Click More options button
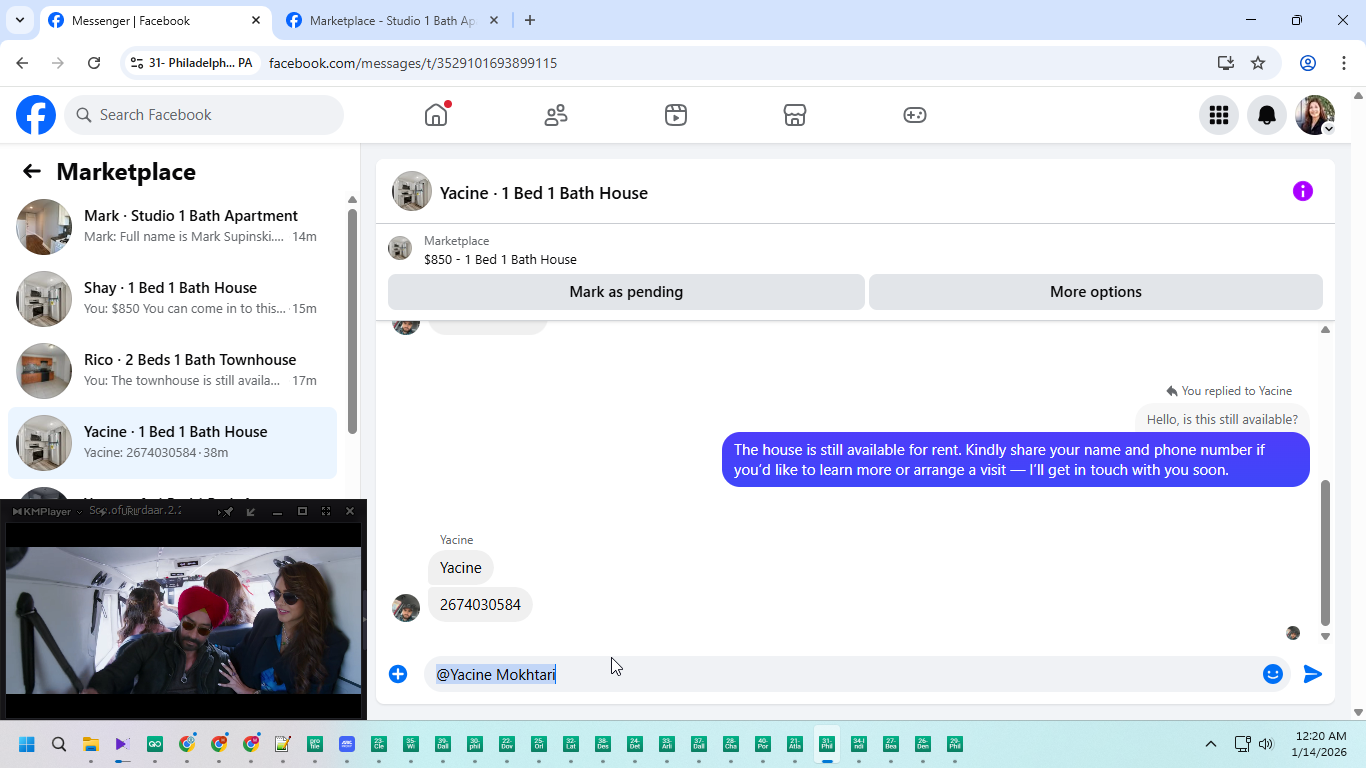The width and height of the screenshot is (1366, 768). 1096,292
